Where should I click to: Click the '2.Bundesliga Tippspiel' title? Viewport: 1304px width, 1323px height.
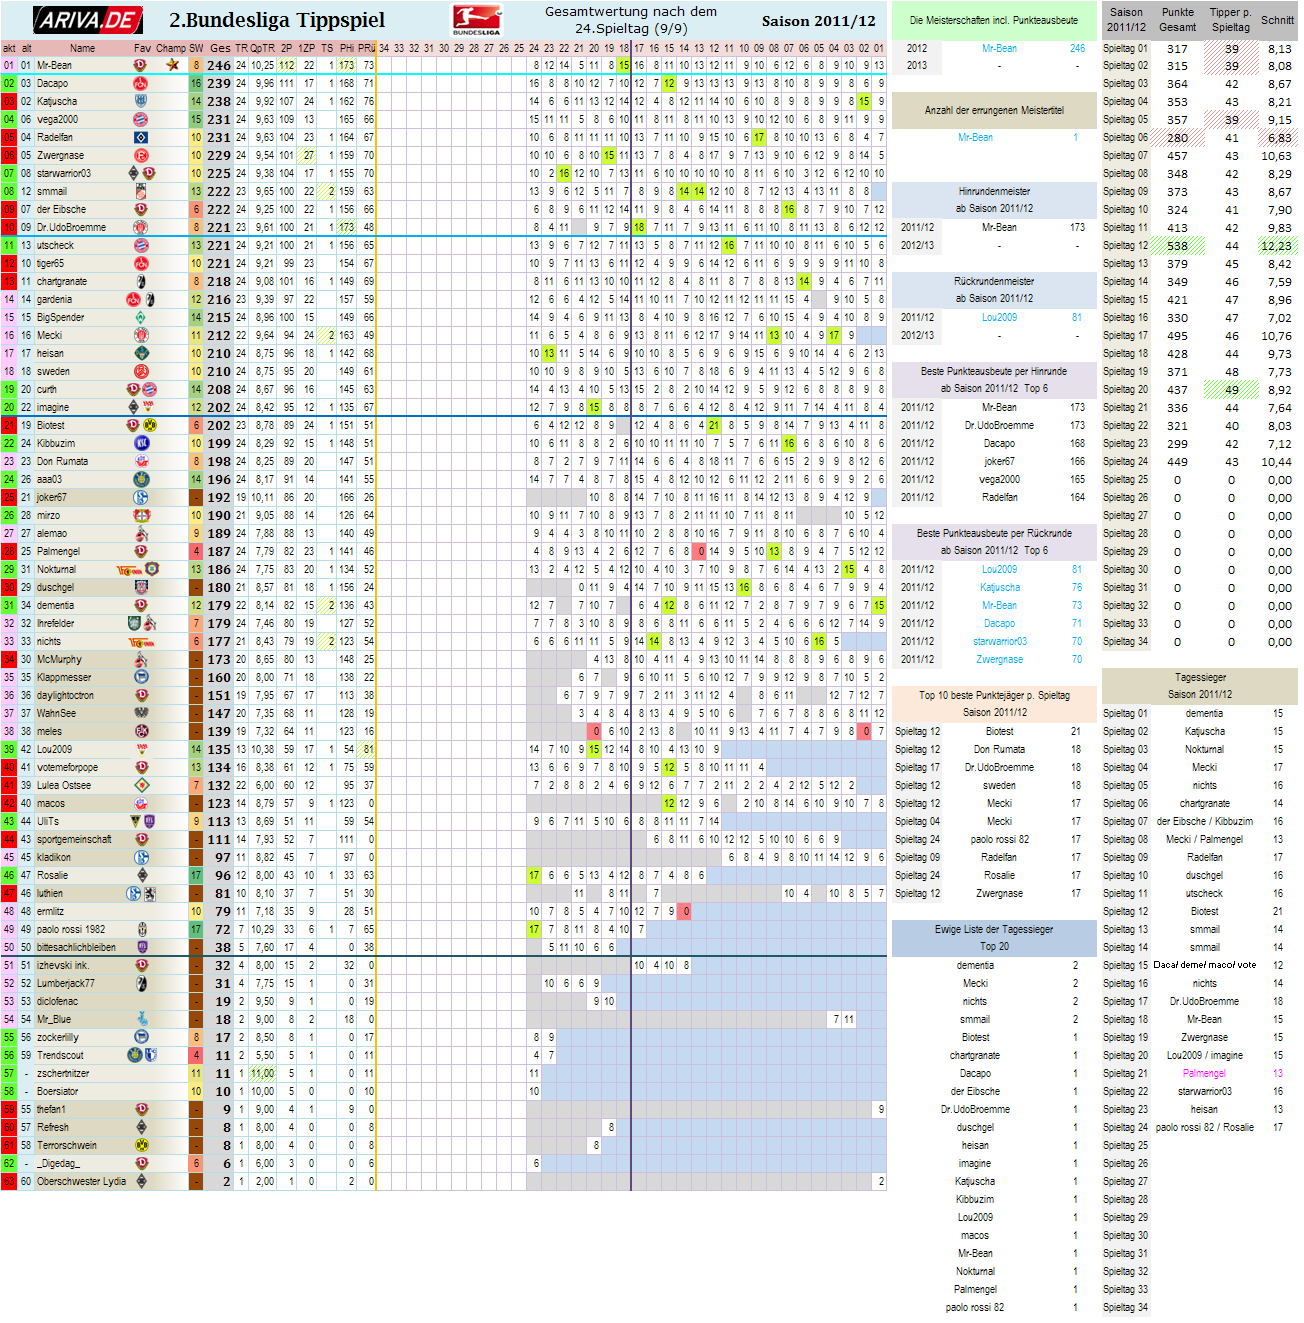point(276,20)
